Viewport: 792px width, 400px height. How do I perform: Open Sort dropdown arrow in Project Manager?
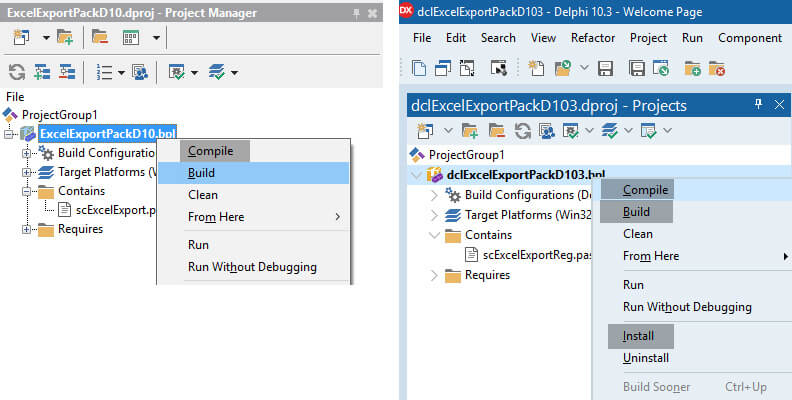[x=121, y=73]
